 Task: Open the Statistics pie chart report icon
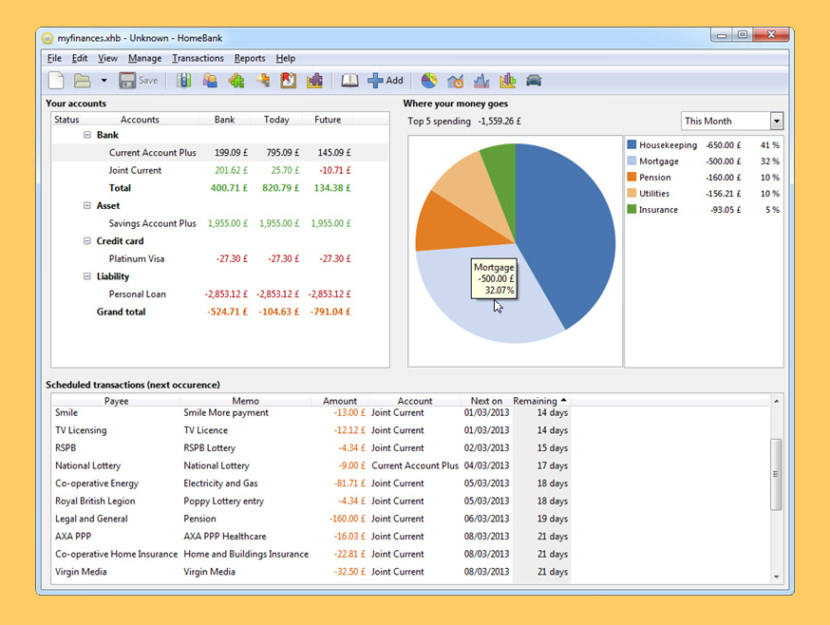pos(429,80)
